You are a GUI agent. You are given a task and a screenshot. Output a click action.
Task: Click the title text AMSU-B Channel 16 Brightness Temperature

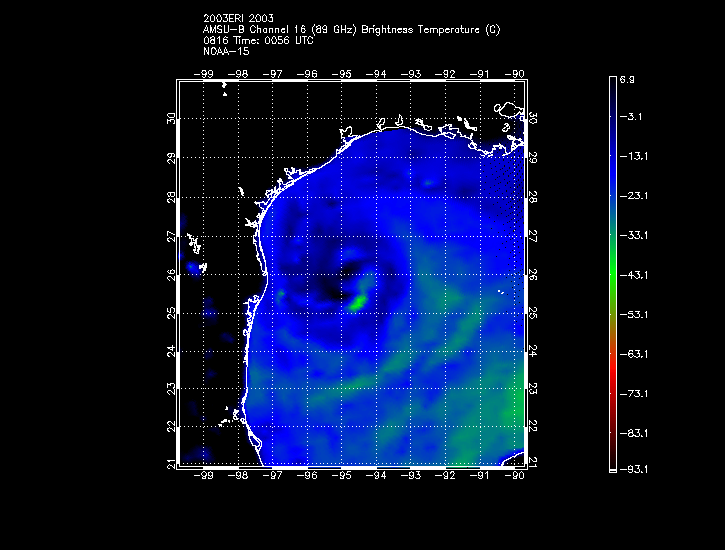tap(351, 30)
